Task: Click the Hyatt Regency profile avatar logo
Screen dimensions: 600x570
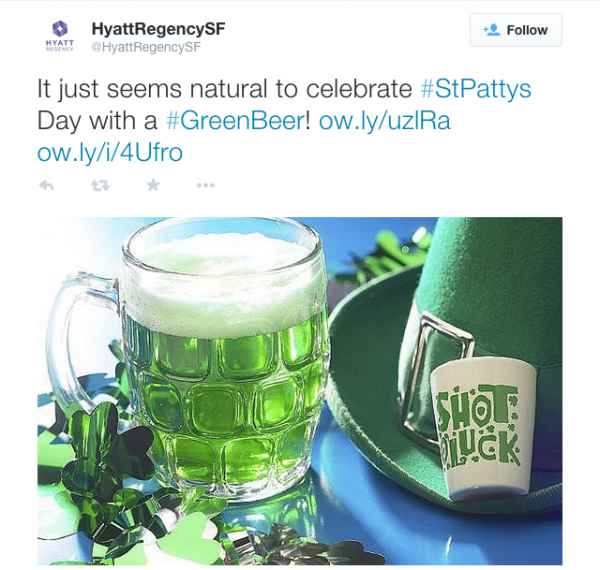Action: pos(60,36)
